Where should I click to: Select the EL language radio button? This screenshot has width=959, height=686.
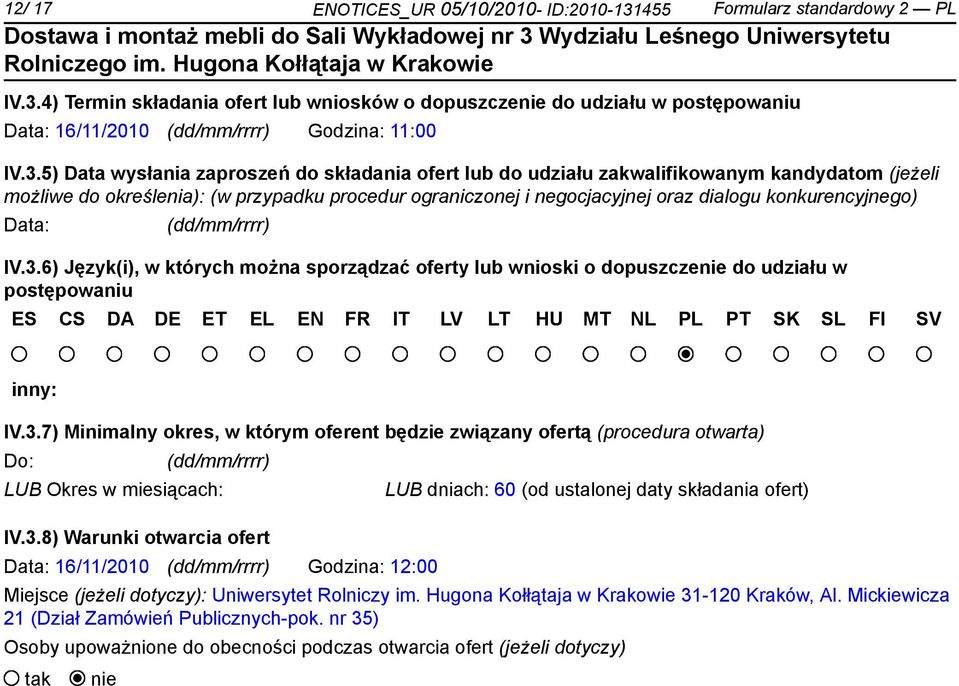tap(257, 354)
